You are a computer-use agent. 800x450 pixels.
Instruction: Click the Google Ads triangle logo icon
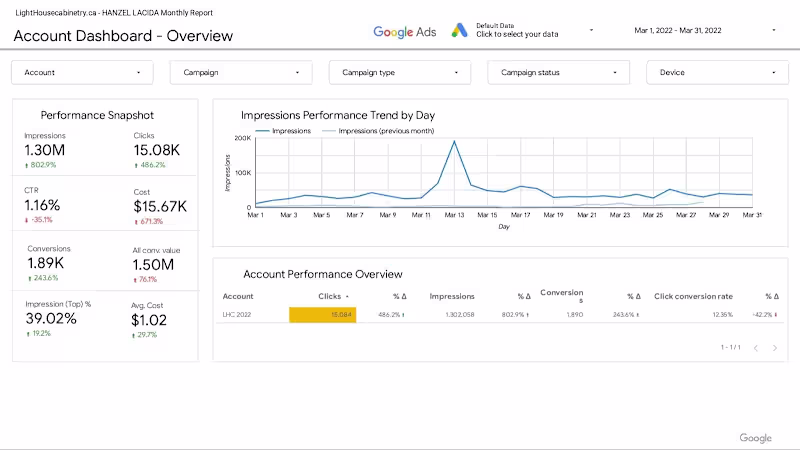click(459, 31)
